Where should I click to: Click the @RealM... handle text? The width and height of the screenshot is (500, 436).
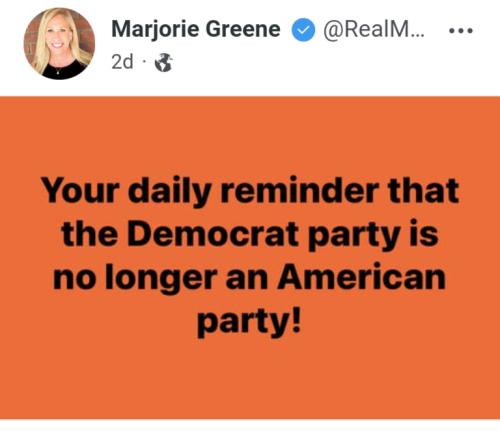coord(374,29)
